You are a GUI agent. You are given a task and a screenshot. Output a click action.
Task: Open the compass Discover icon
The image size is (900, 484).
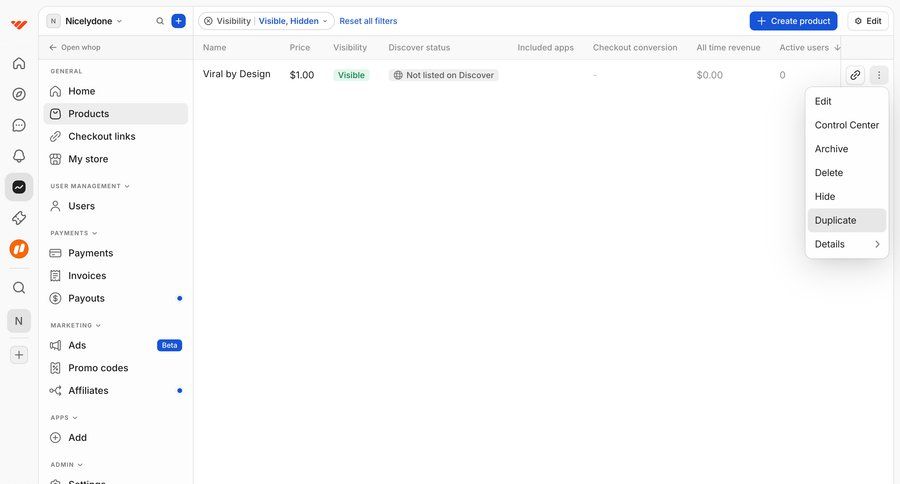click(x=18, y=94)
